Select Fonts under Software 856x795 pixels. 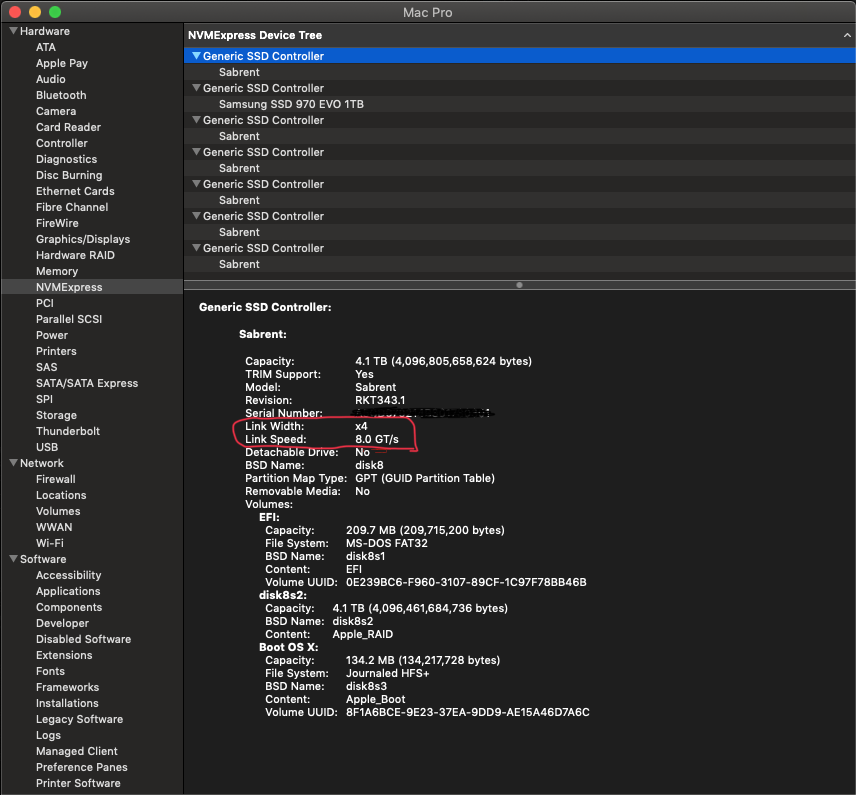tap(50, 672)
